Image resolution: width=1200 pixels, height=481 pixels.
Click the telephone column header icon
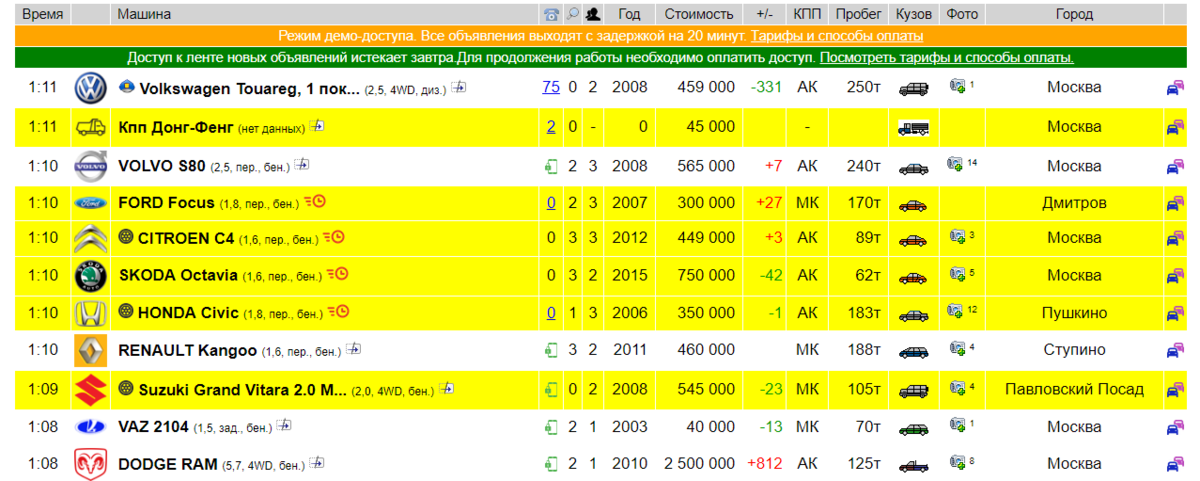tap(551, 14)
